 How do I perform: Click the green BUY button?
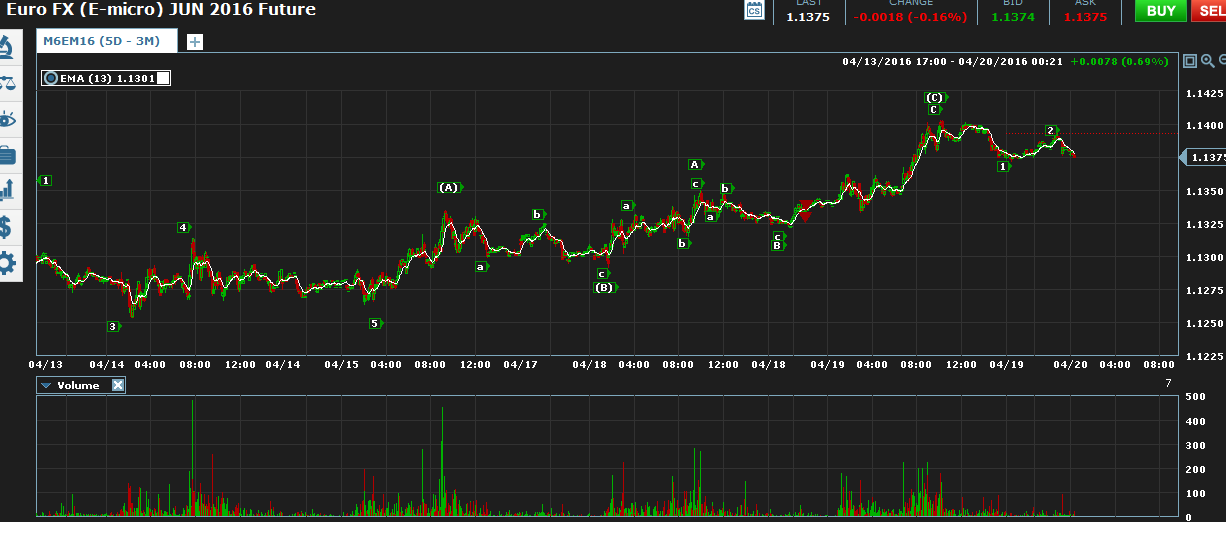[x=1160, y=11]
